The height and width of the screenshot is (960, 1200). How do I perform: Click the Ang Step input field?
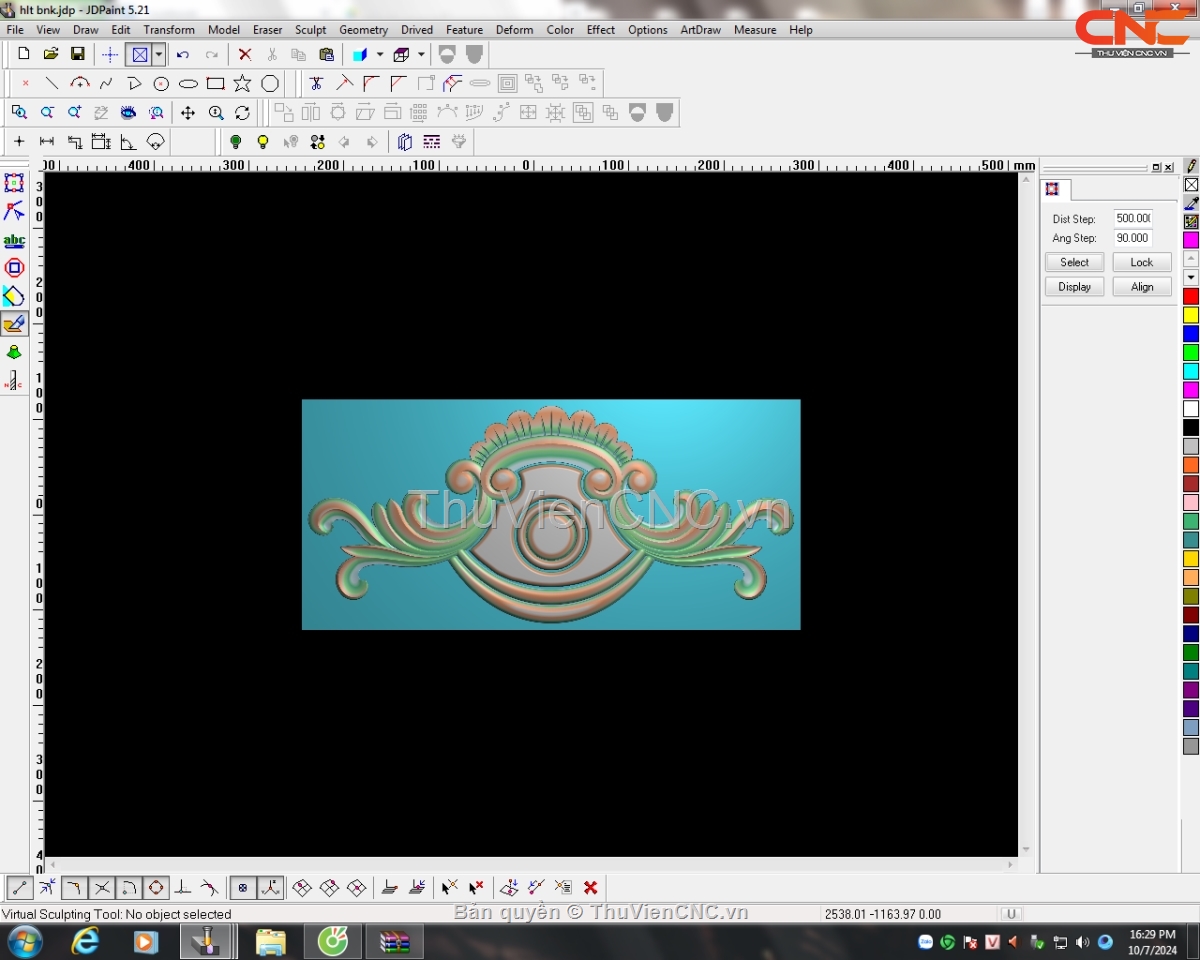coord(1133,238)
